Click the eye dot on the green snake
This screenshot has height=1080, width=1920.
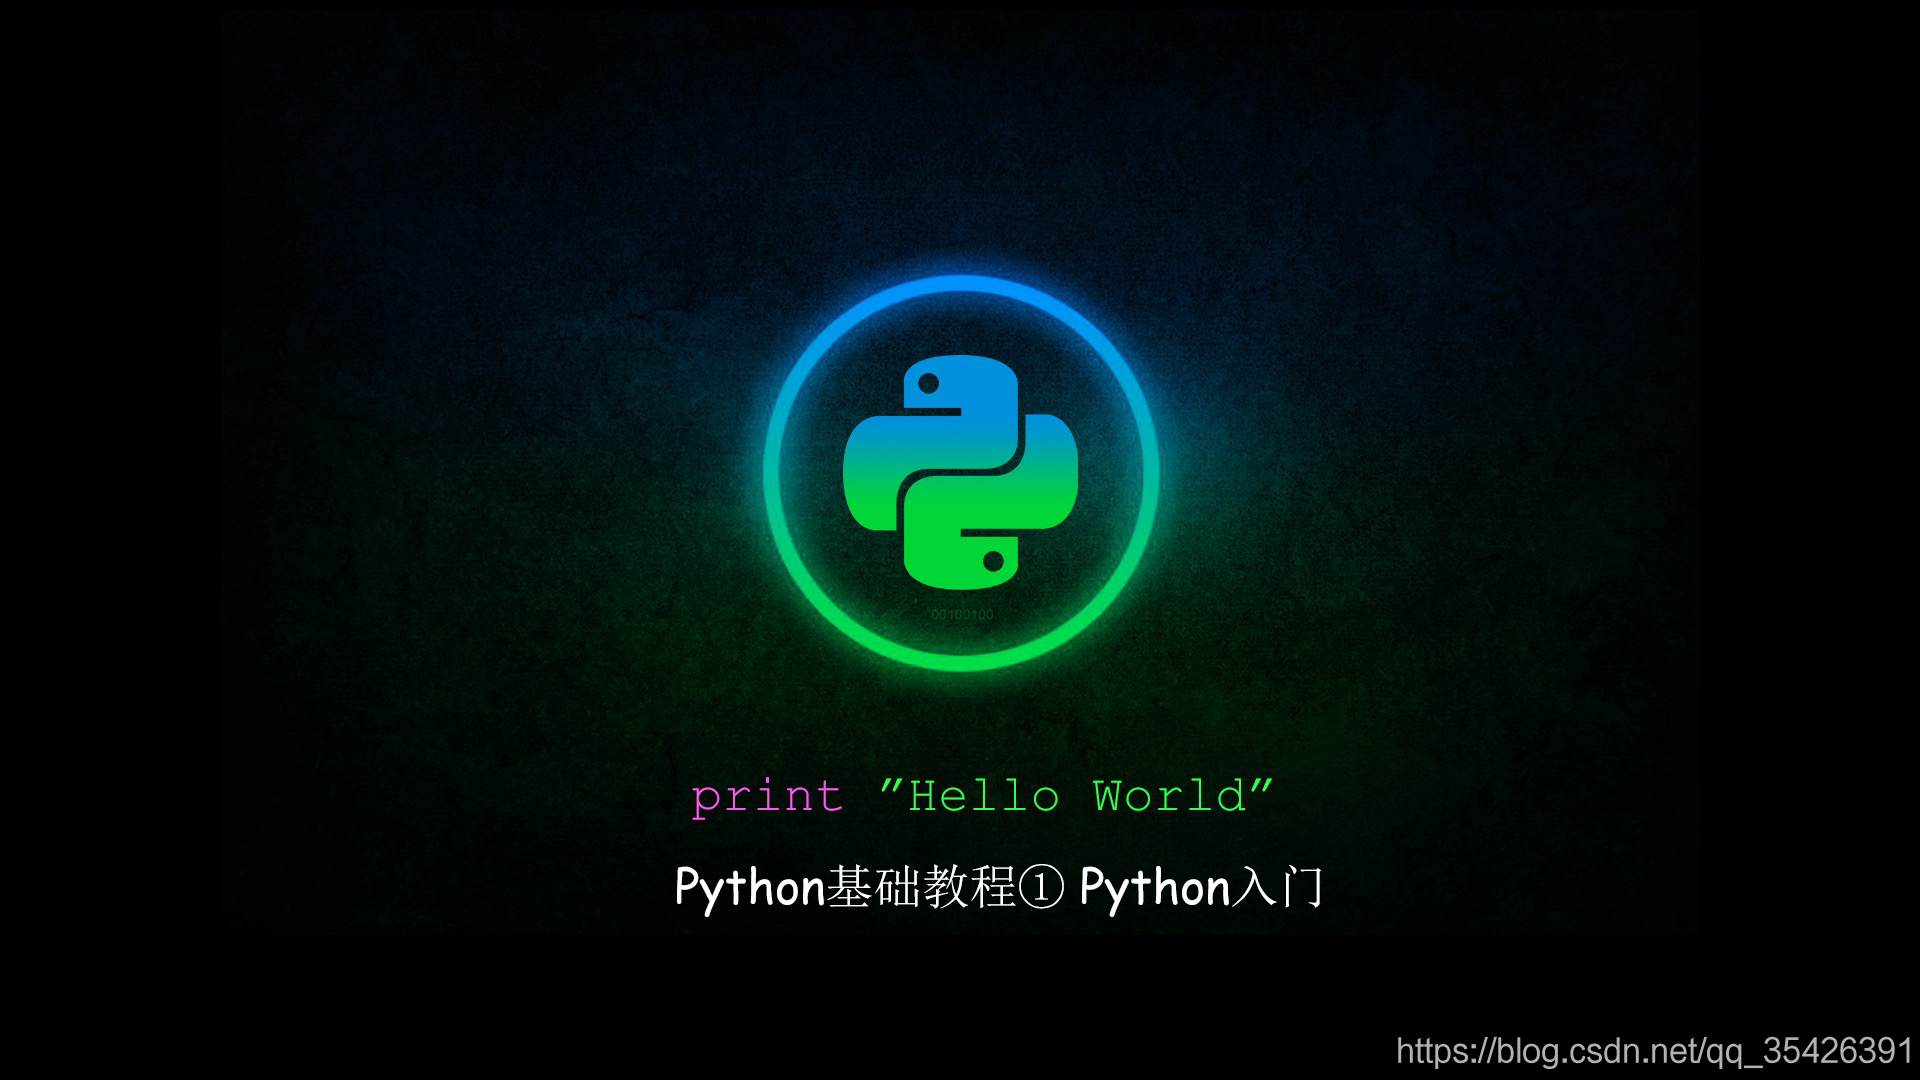[x=993, y=560]
